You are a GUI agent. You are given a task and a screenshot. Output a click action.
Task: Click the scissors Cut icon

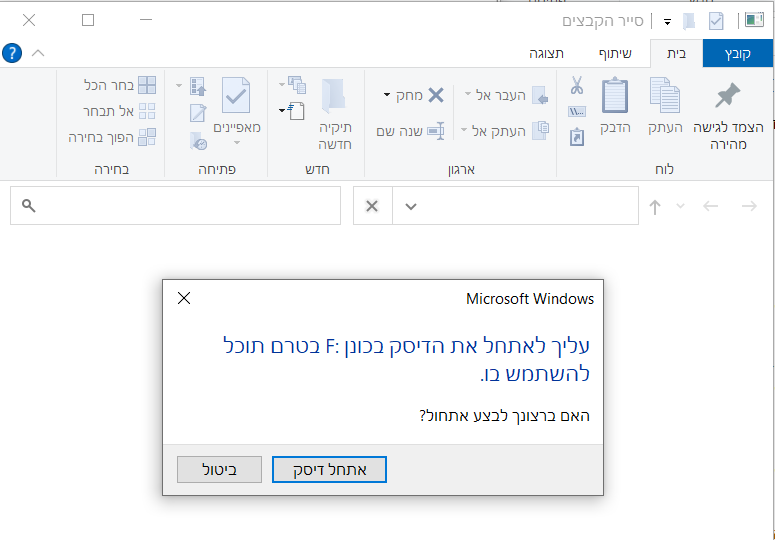point(577,85)
